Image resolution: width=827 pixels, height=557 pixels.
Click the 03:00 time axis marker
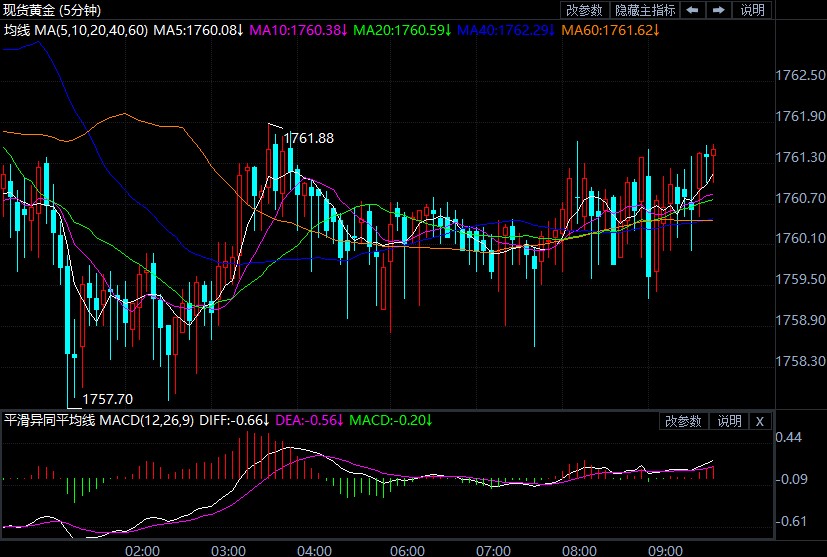[228, 550]
